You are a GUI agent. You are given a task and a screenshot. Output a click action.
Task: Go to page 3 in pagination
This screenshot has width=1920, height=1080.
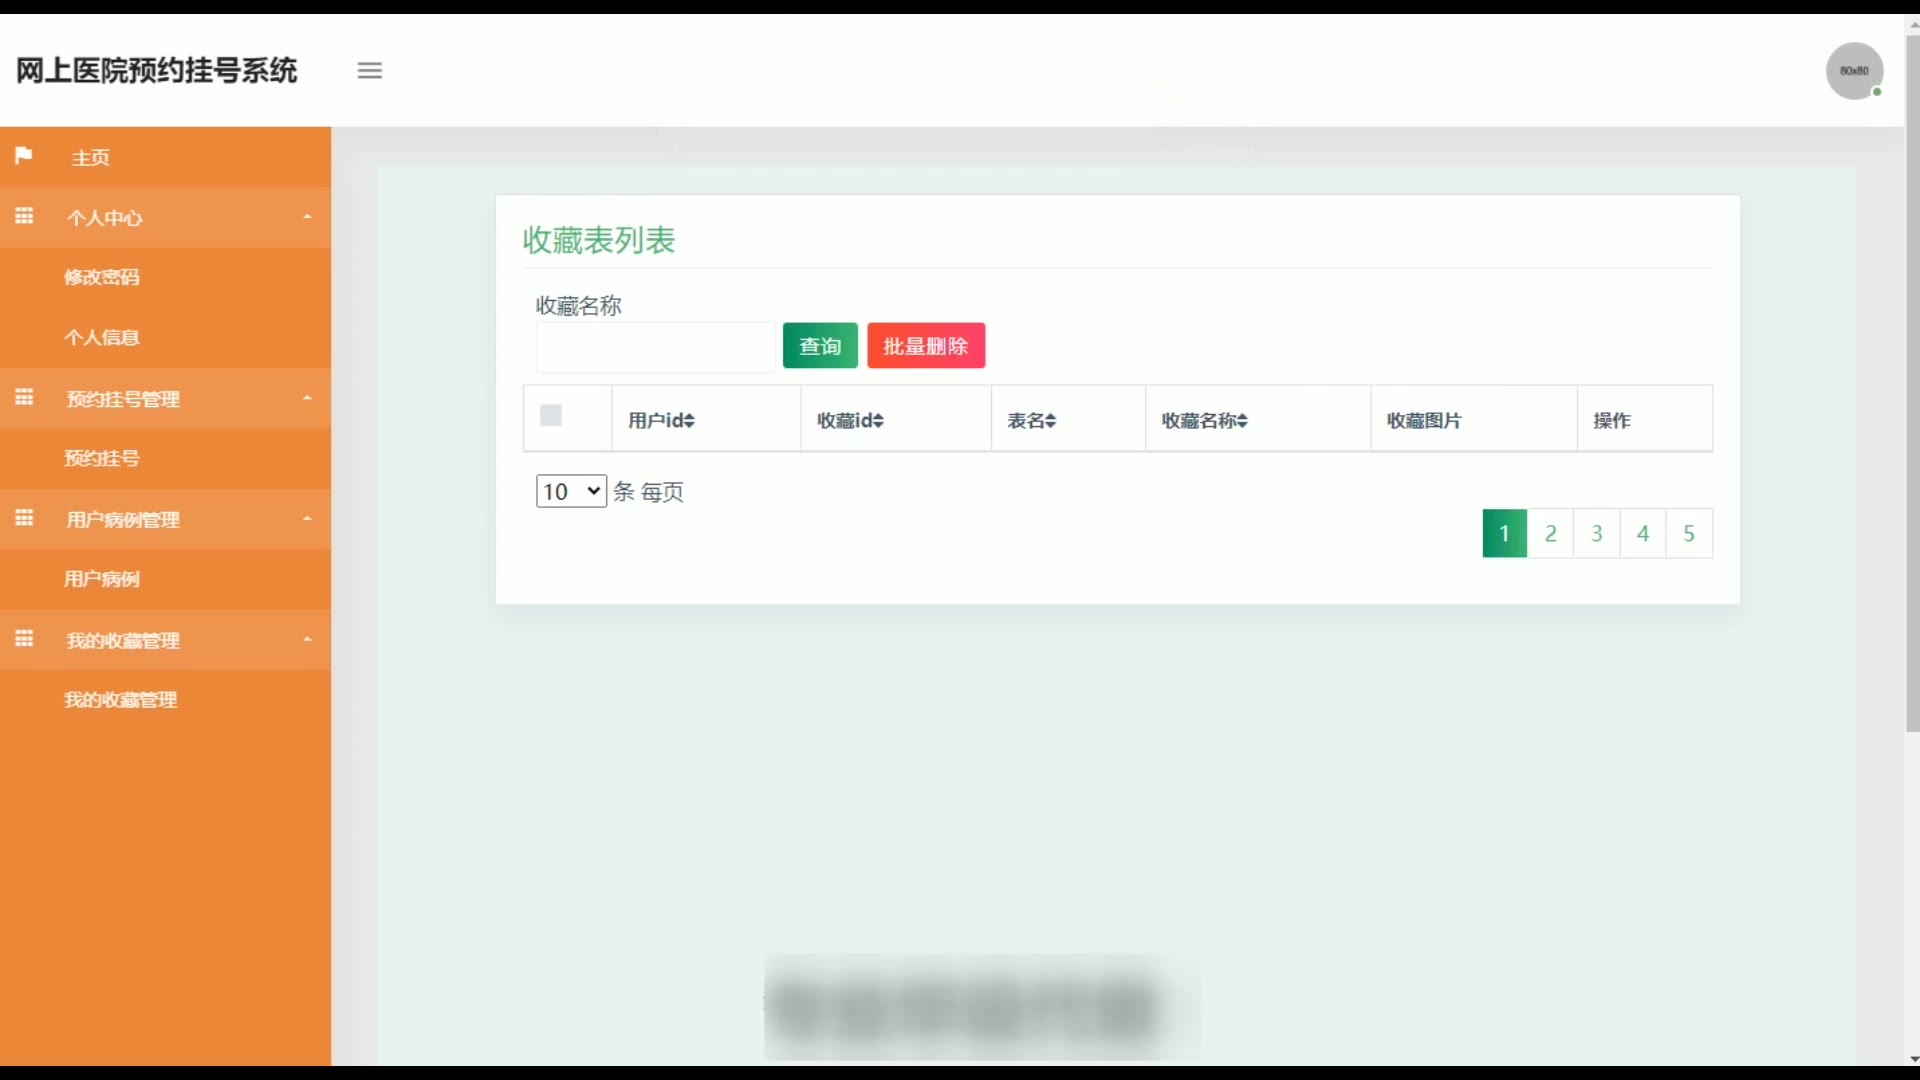tap(1596, 533)
